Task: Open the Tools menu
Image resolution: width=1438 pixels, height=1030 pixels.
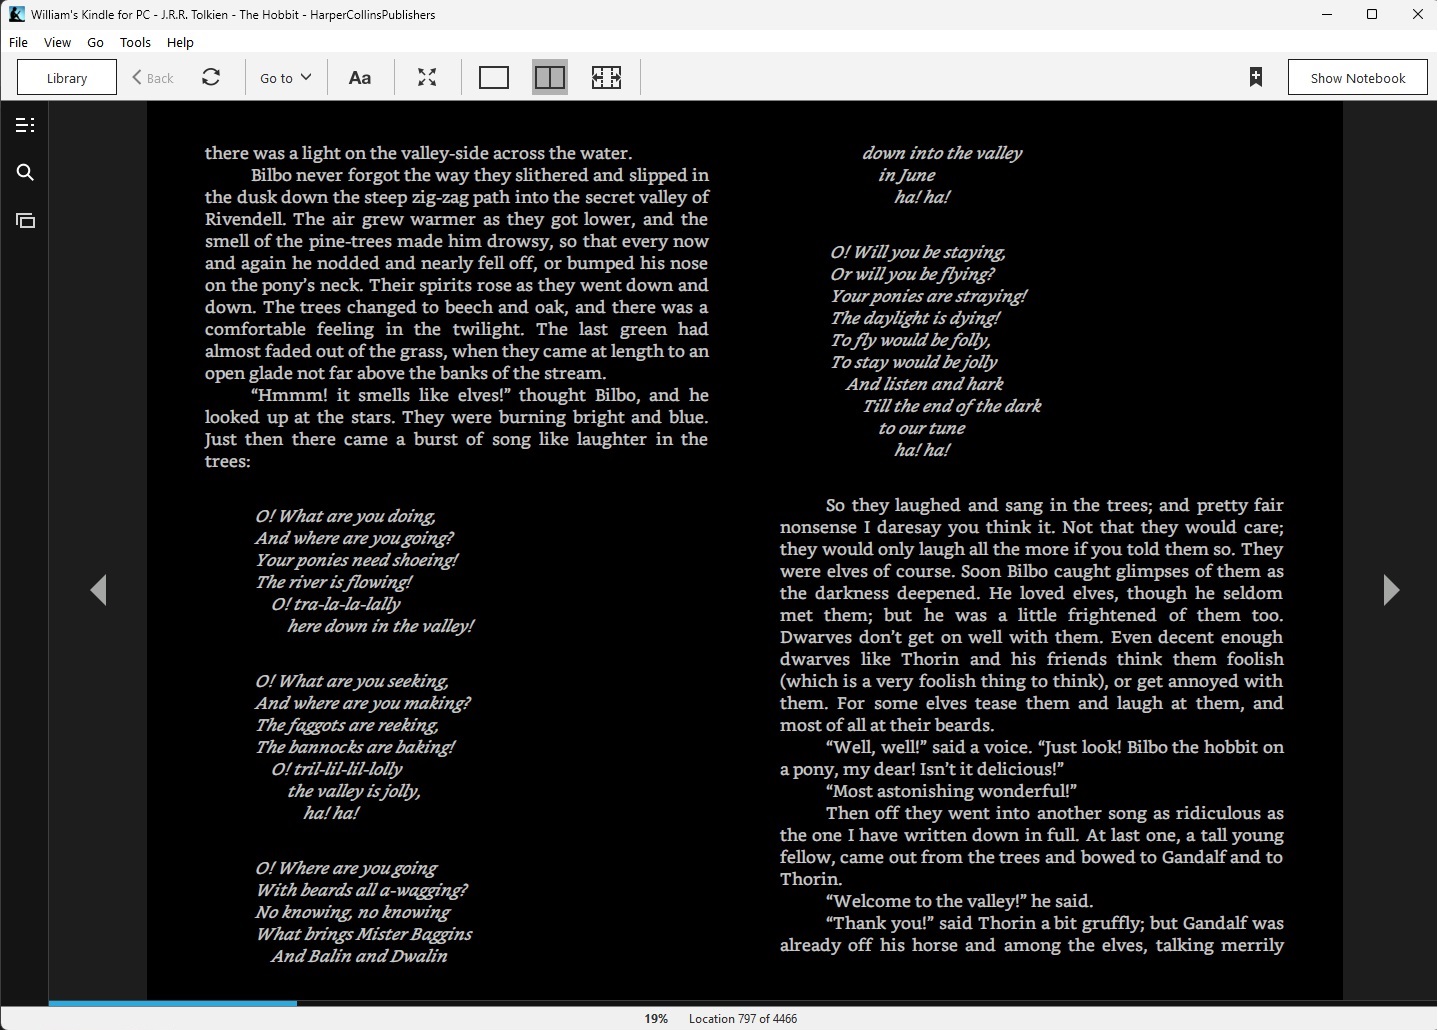Action: point(135,42)
